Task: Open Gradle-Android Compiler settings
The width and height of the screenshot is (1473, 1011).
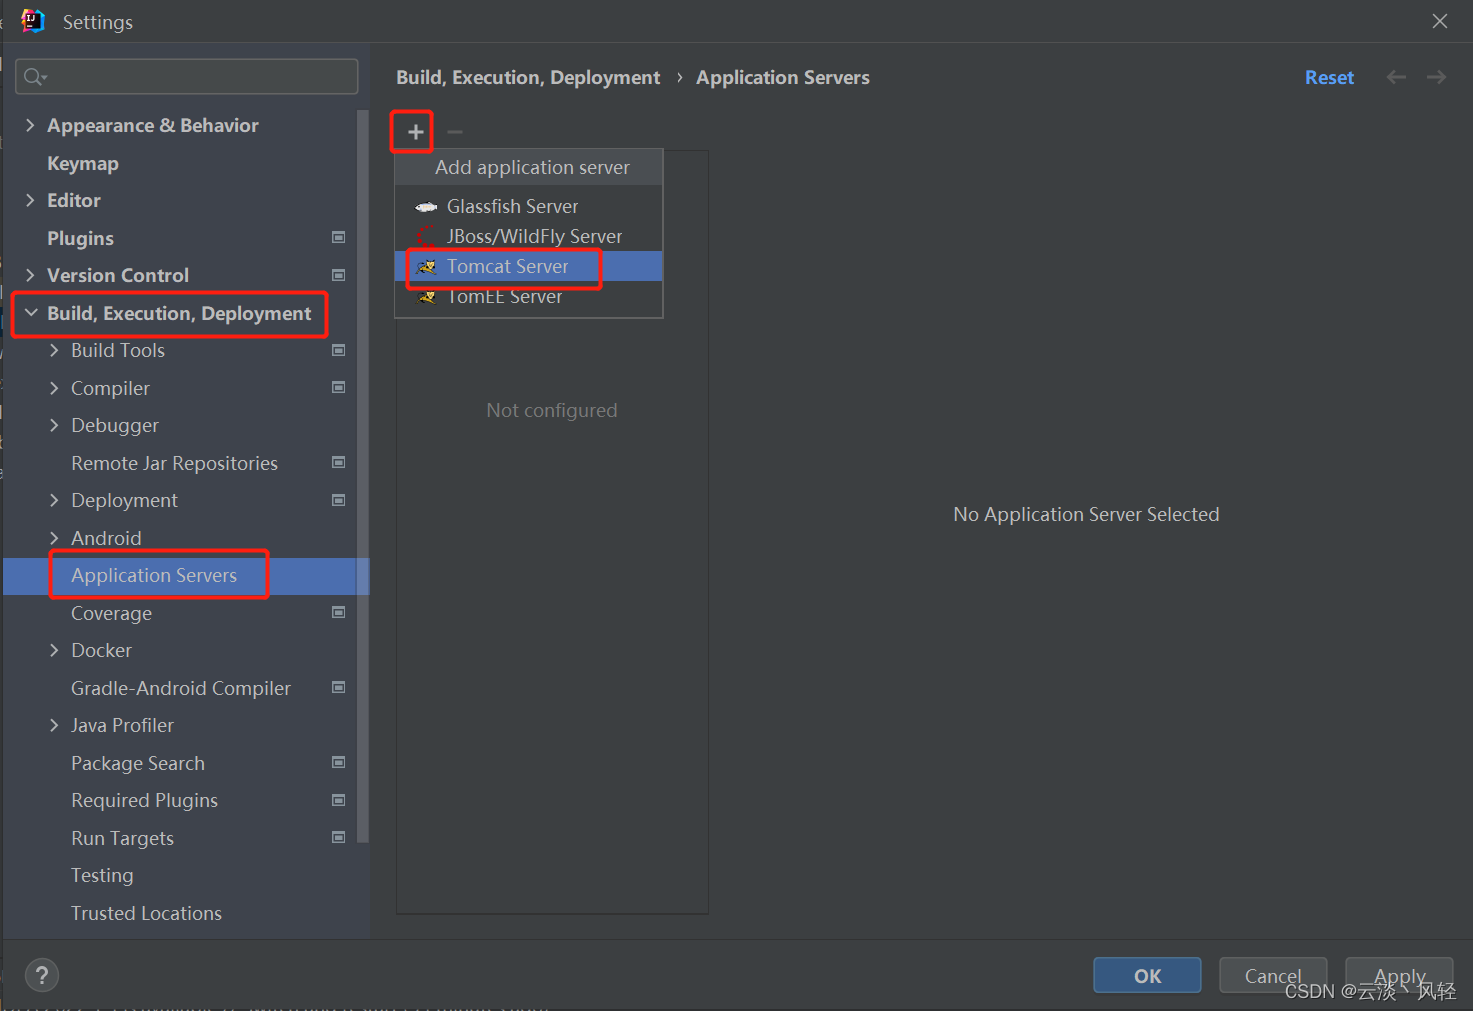Action: click(x=180, y=688)
